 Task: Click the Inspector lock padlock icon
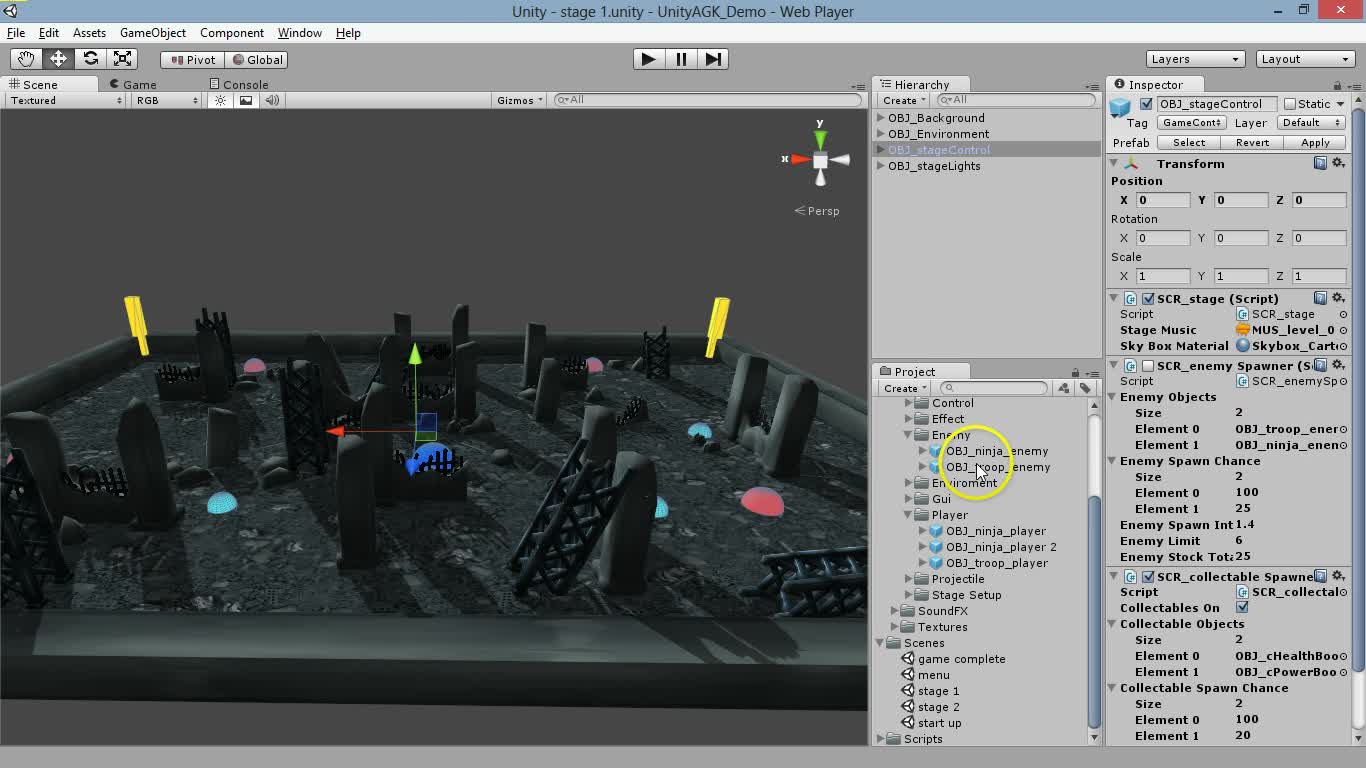(x=1337, y=84)
